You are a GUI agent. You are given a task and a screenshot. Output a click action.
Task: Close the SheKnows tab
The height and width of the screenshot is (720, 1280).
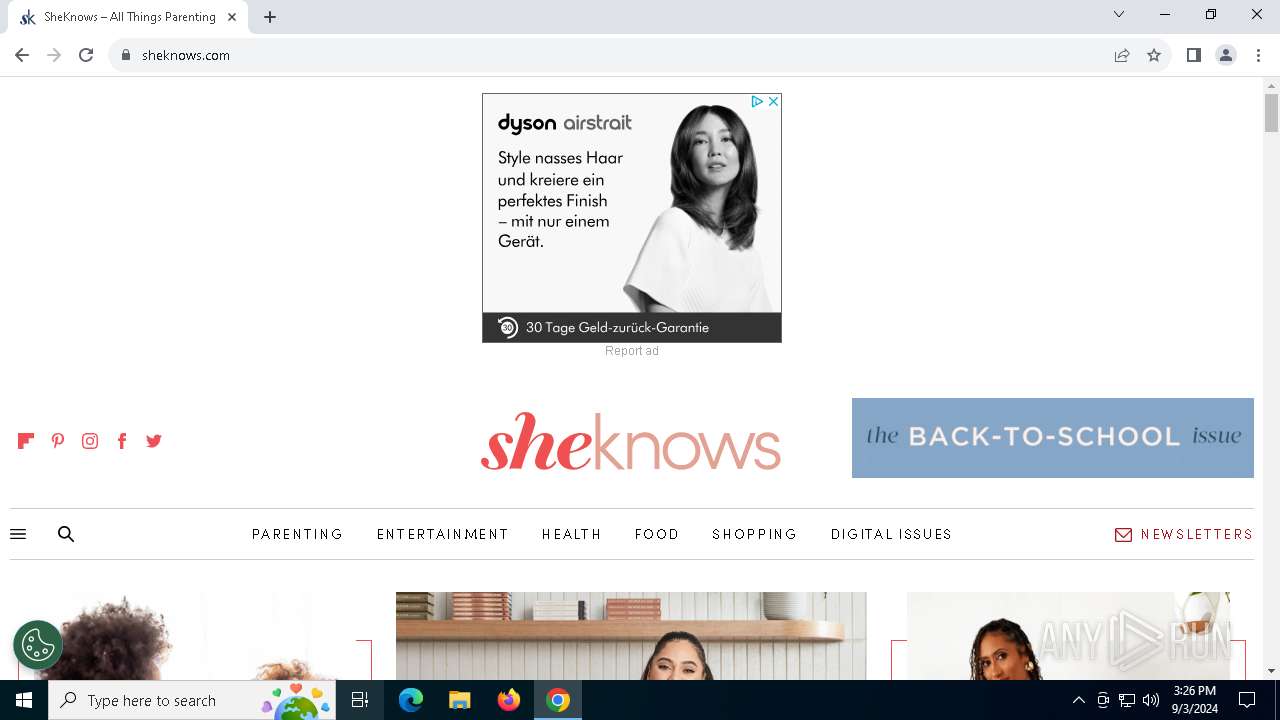(x=232, y=17)
